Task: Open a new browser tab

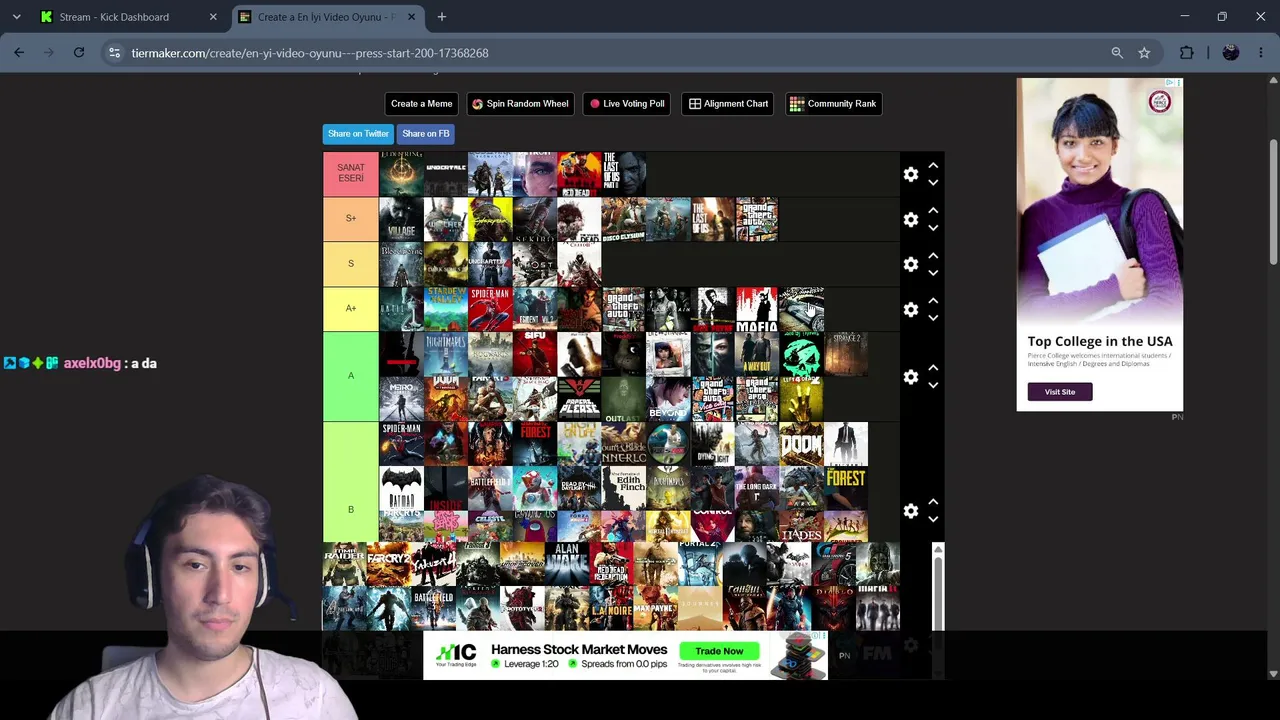Action: [x=442, y=17]
